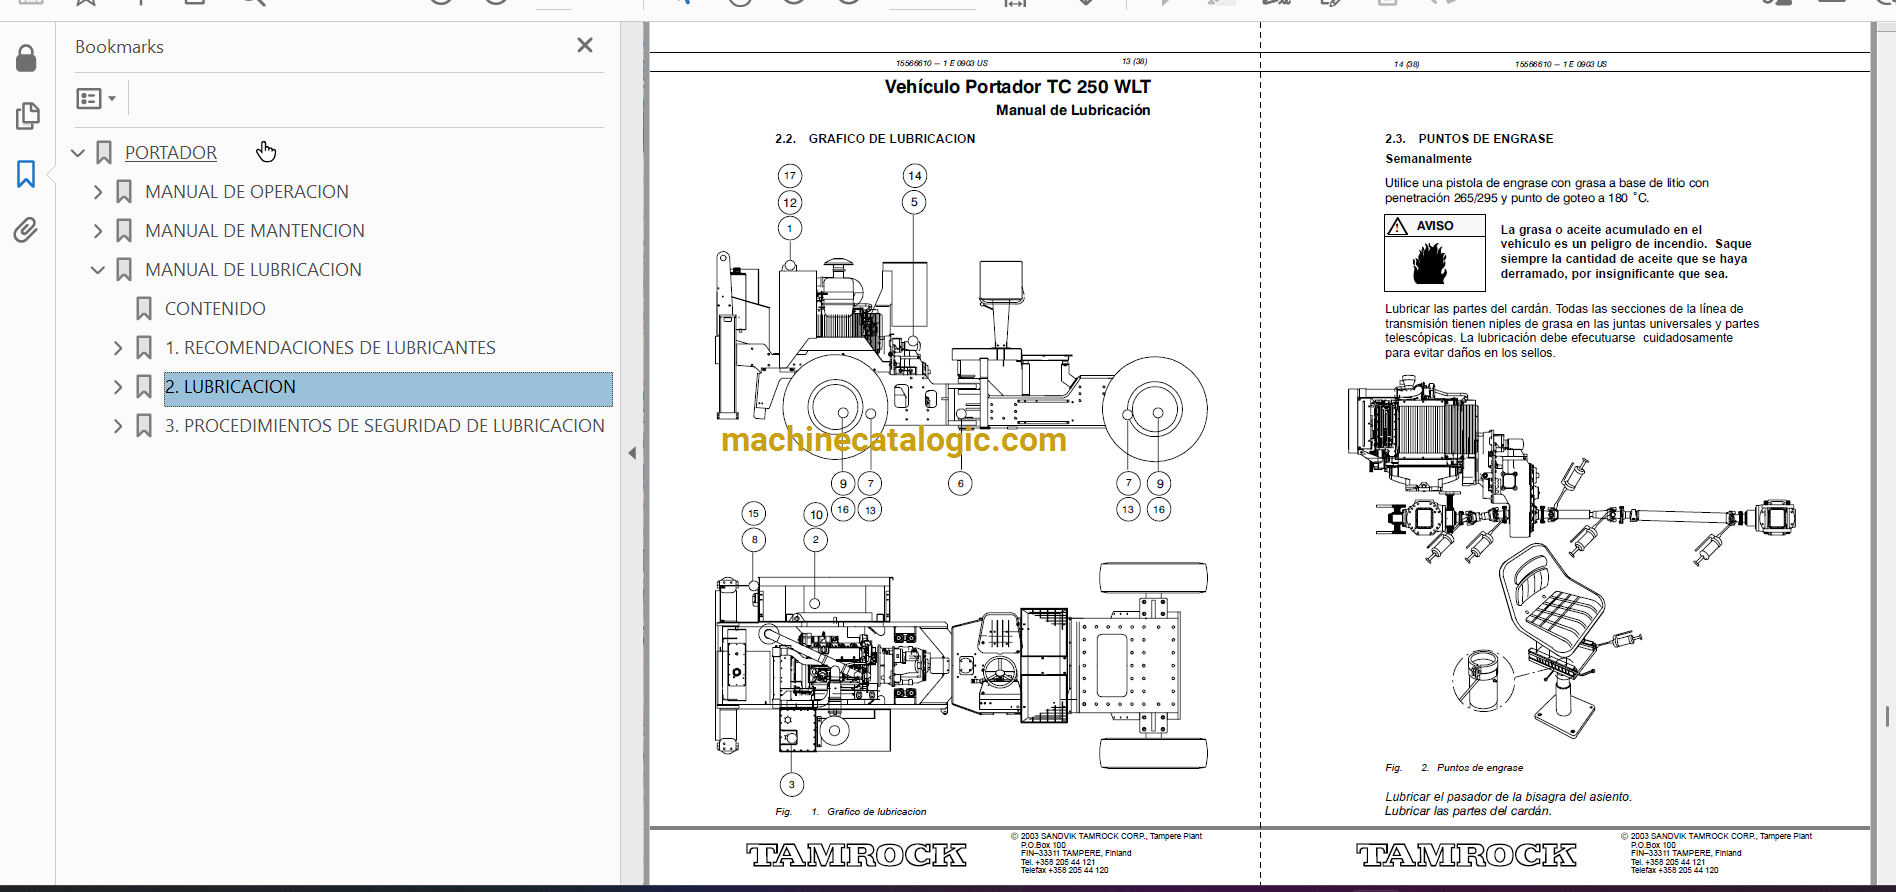Image resolution: width=1896 pixels, height=892 pixels.
Task: Expand MANUAL DE OPERACION bookmark
Action: pyautogui.click(x=98, y=192)
